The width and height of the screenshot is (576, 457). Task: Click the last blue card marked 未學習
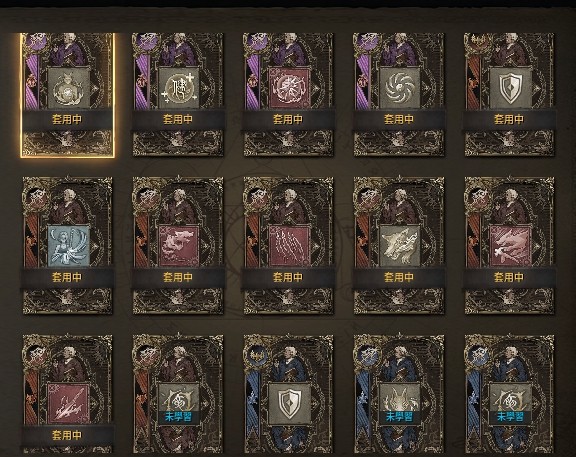[x=510, y=394]
